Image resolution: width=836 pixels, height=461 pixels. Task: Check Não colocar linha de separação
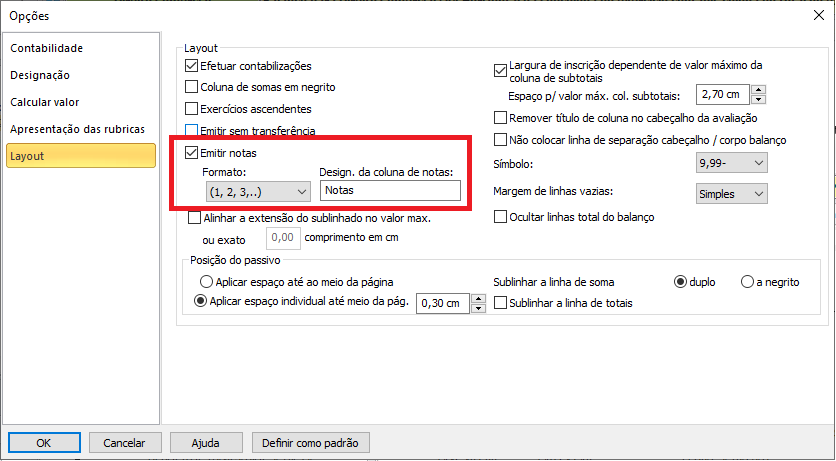pyautogui.click(x=500, y=140)
